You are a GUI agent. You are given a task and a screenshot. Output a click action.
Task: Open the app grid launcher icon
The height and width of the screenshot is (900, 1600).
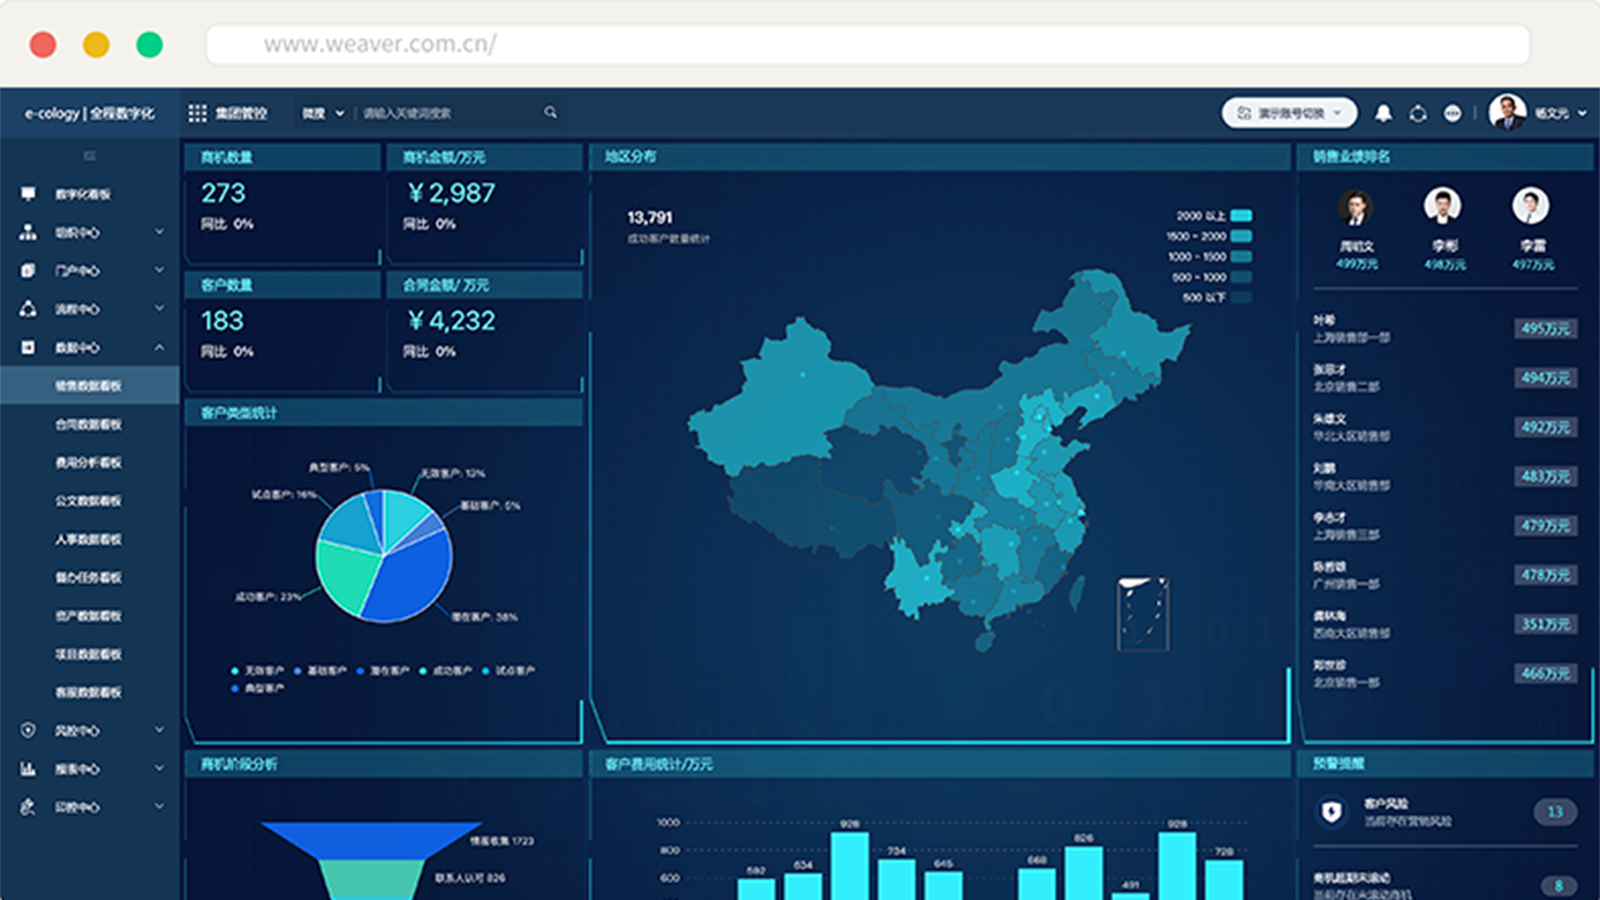point(197,114)
